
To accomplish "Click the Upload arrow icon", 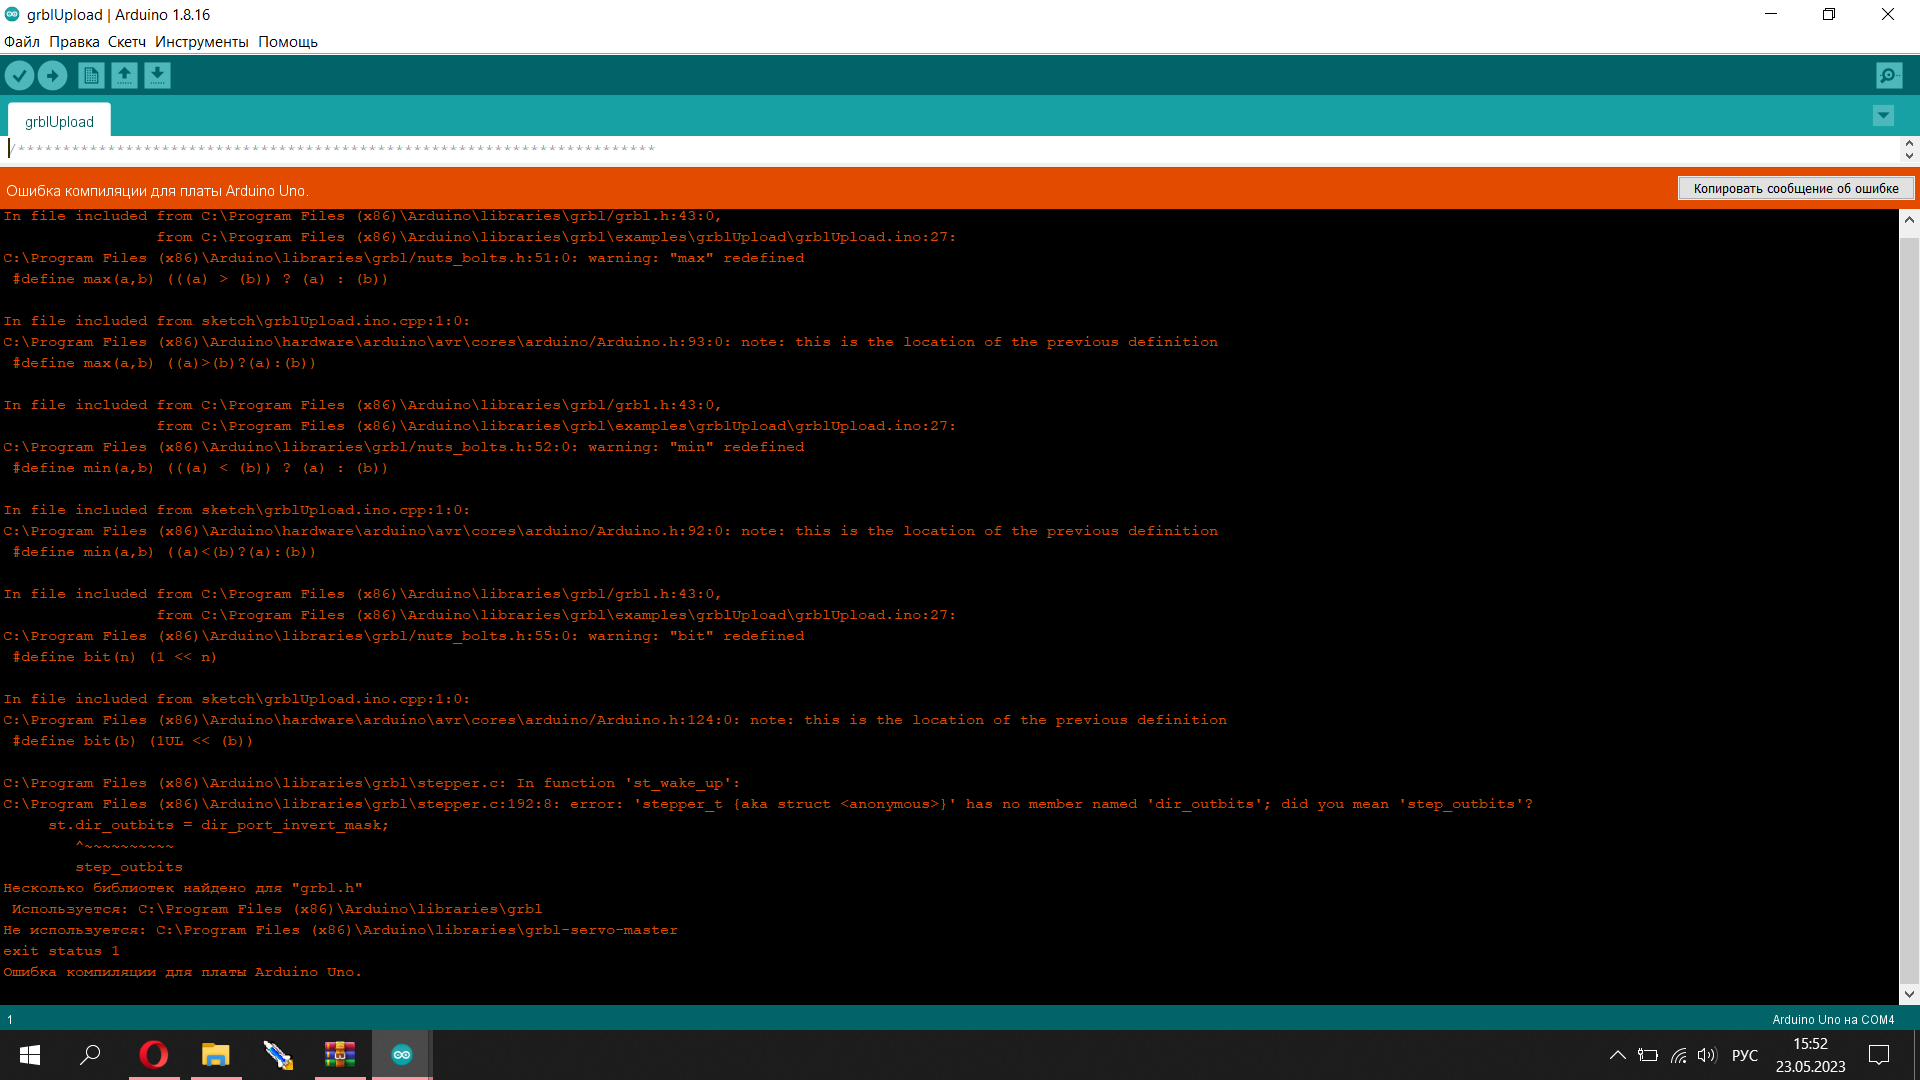I will (52, 75).
